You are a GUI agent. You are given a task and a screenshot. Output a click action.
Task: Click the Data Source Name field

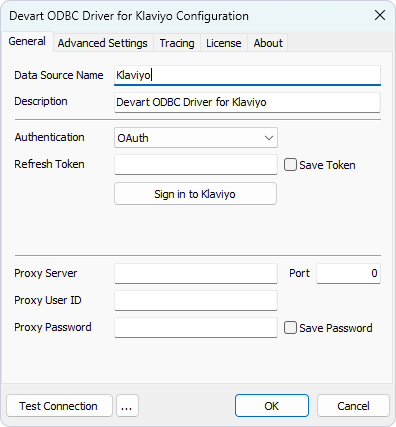tap(247, 75)
